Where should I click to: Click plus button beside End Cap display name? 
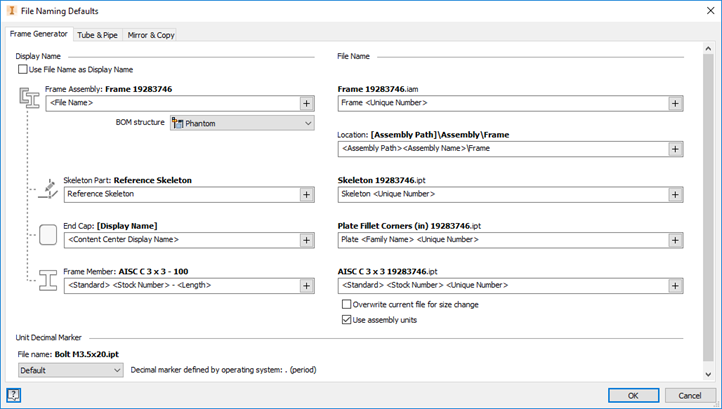click(x=307, y=240)
